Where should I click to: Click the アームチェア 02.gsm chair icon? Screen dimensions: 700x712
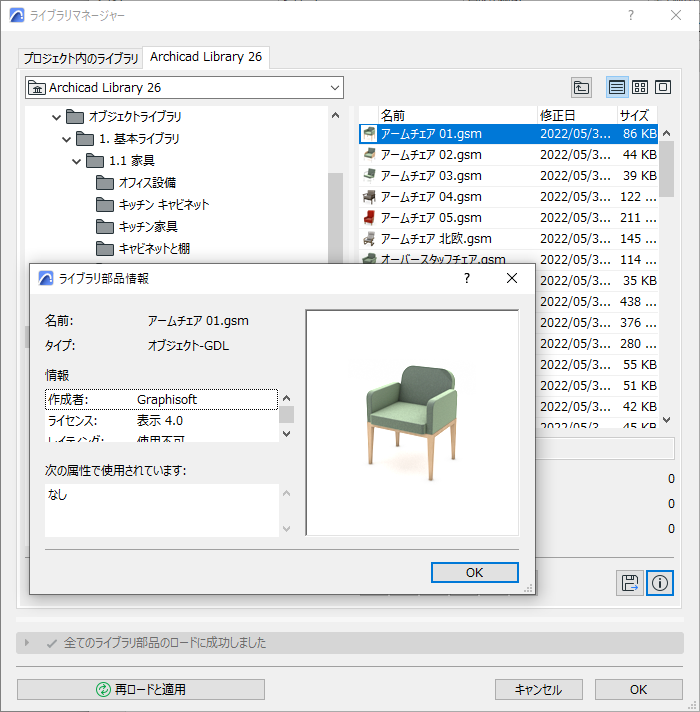tap(370, 155)
